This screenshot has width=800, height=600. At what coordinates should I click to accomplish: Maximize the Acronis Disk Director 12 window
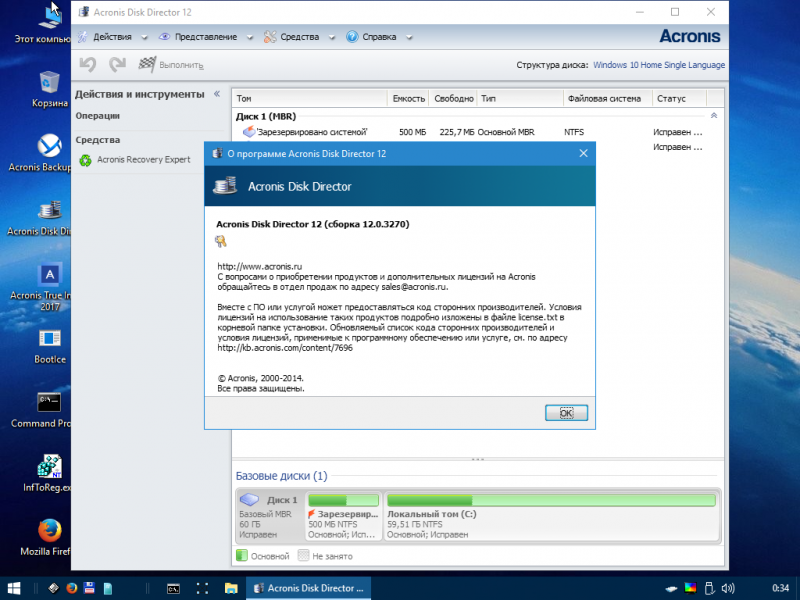tap(675, 12)
